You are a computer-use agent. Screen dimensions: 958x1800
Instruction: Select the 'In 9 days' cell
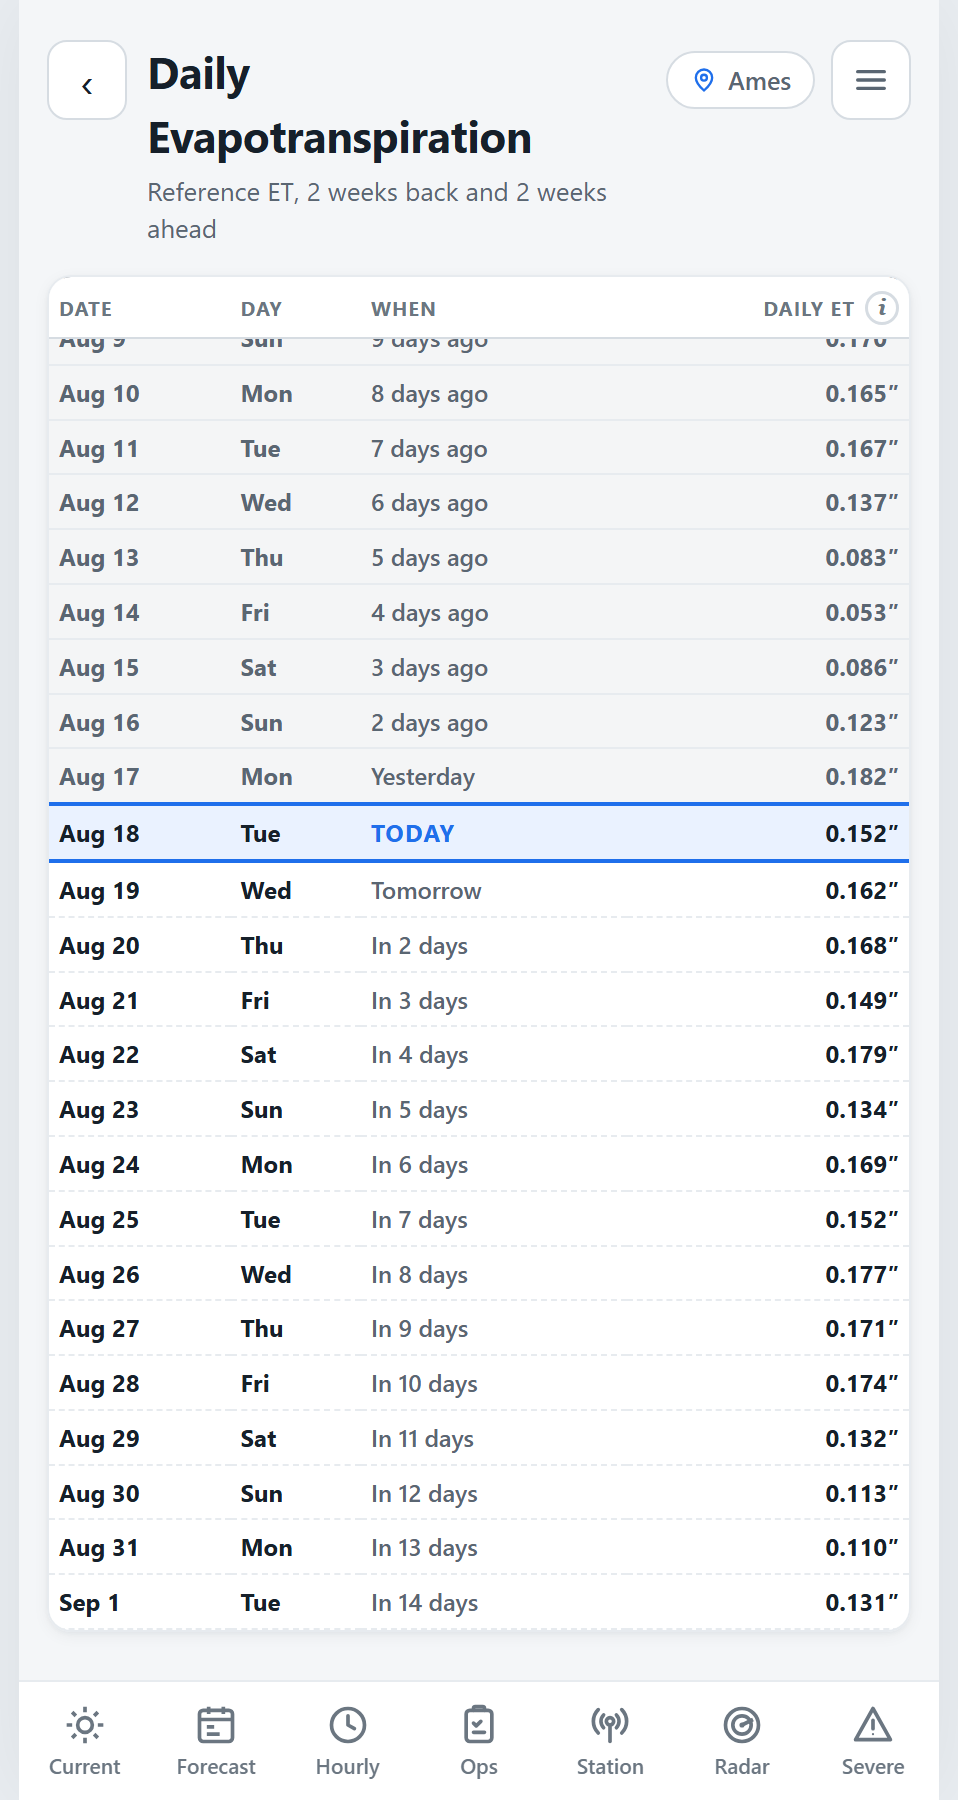tap(419, 1329)
